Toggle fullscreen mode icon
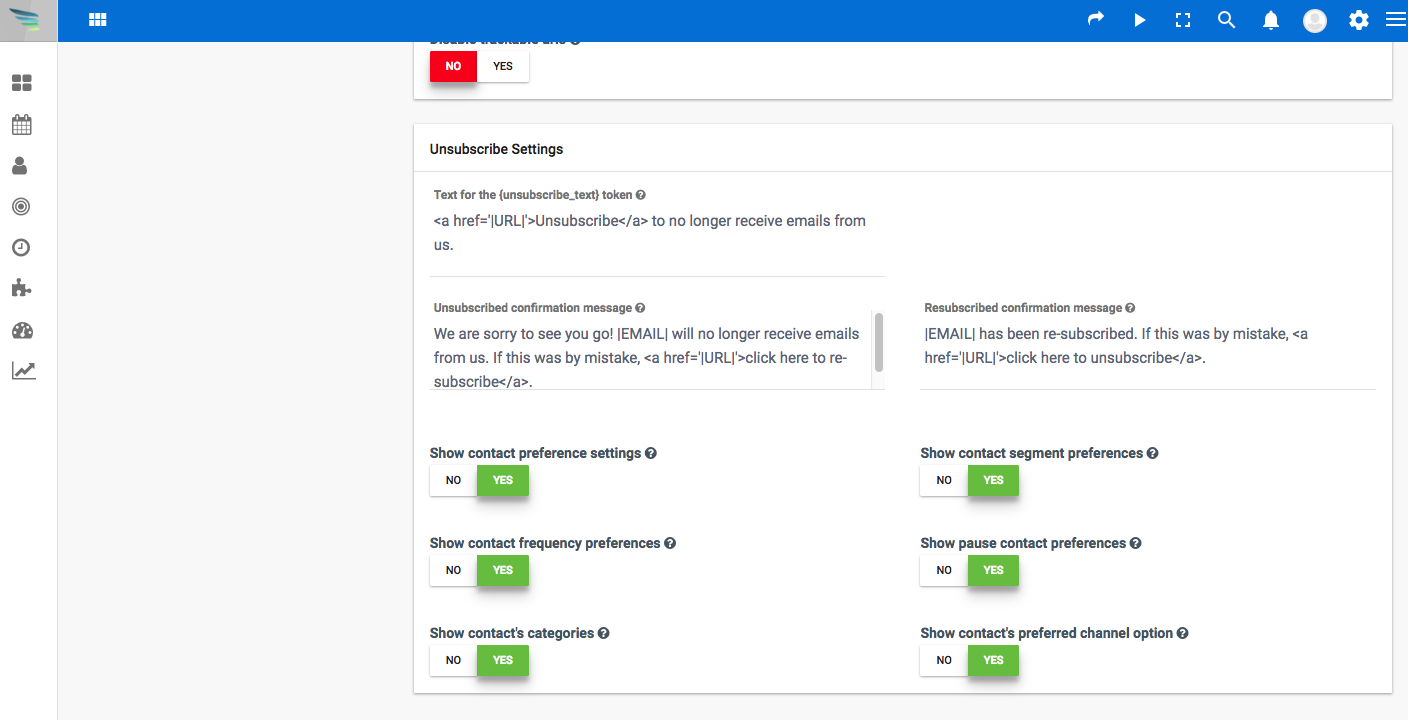This screenshot has height=720, width=1408. (1183, 20)
